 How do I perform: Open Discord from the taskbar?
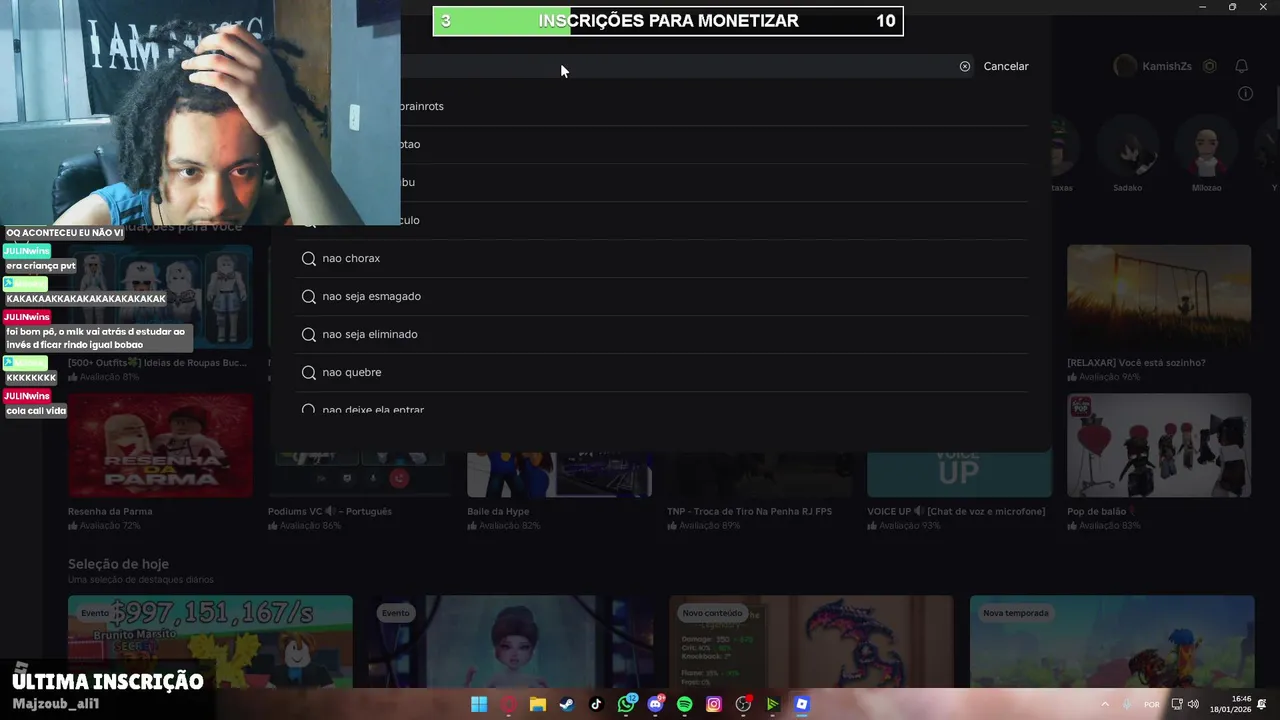tap(656, 704)
